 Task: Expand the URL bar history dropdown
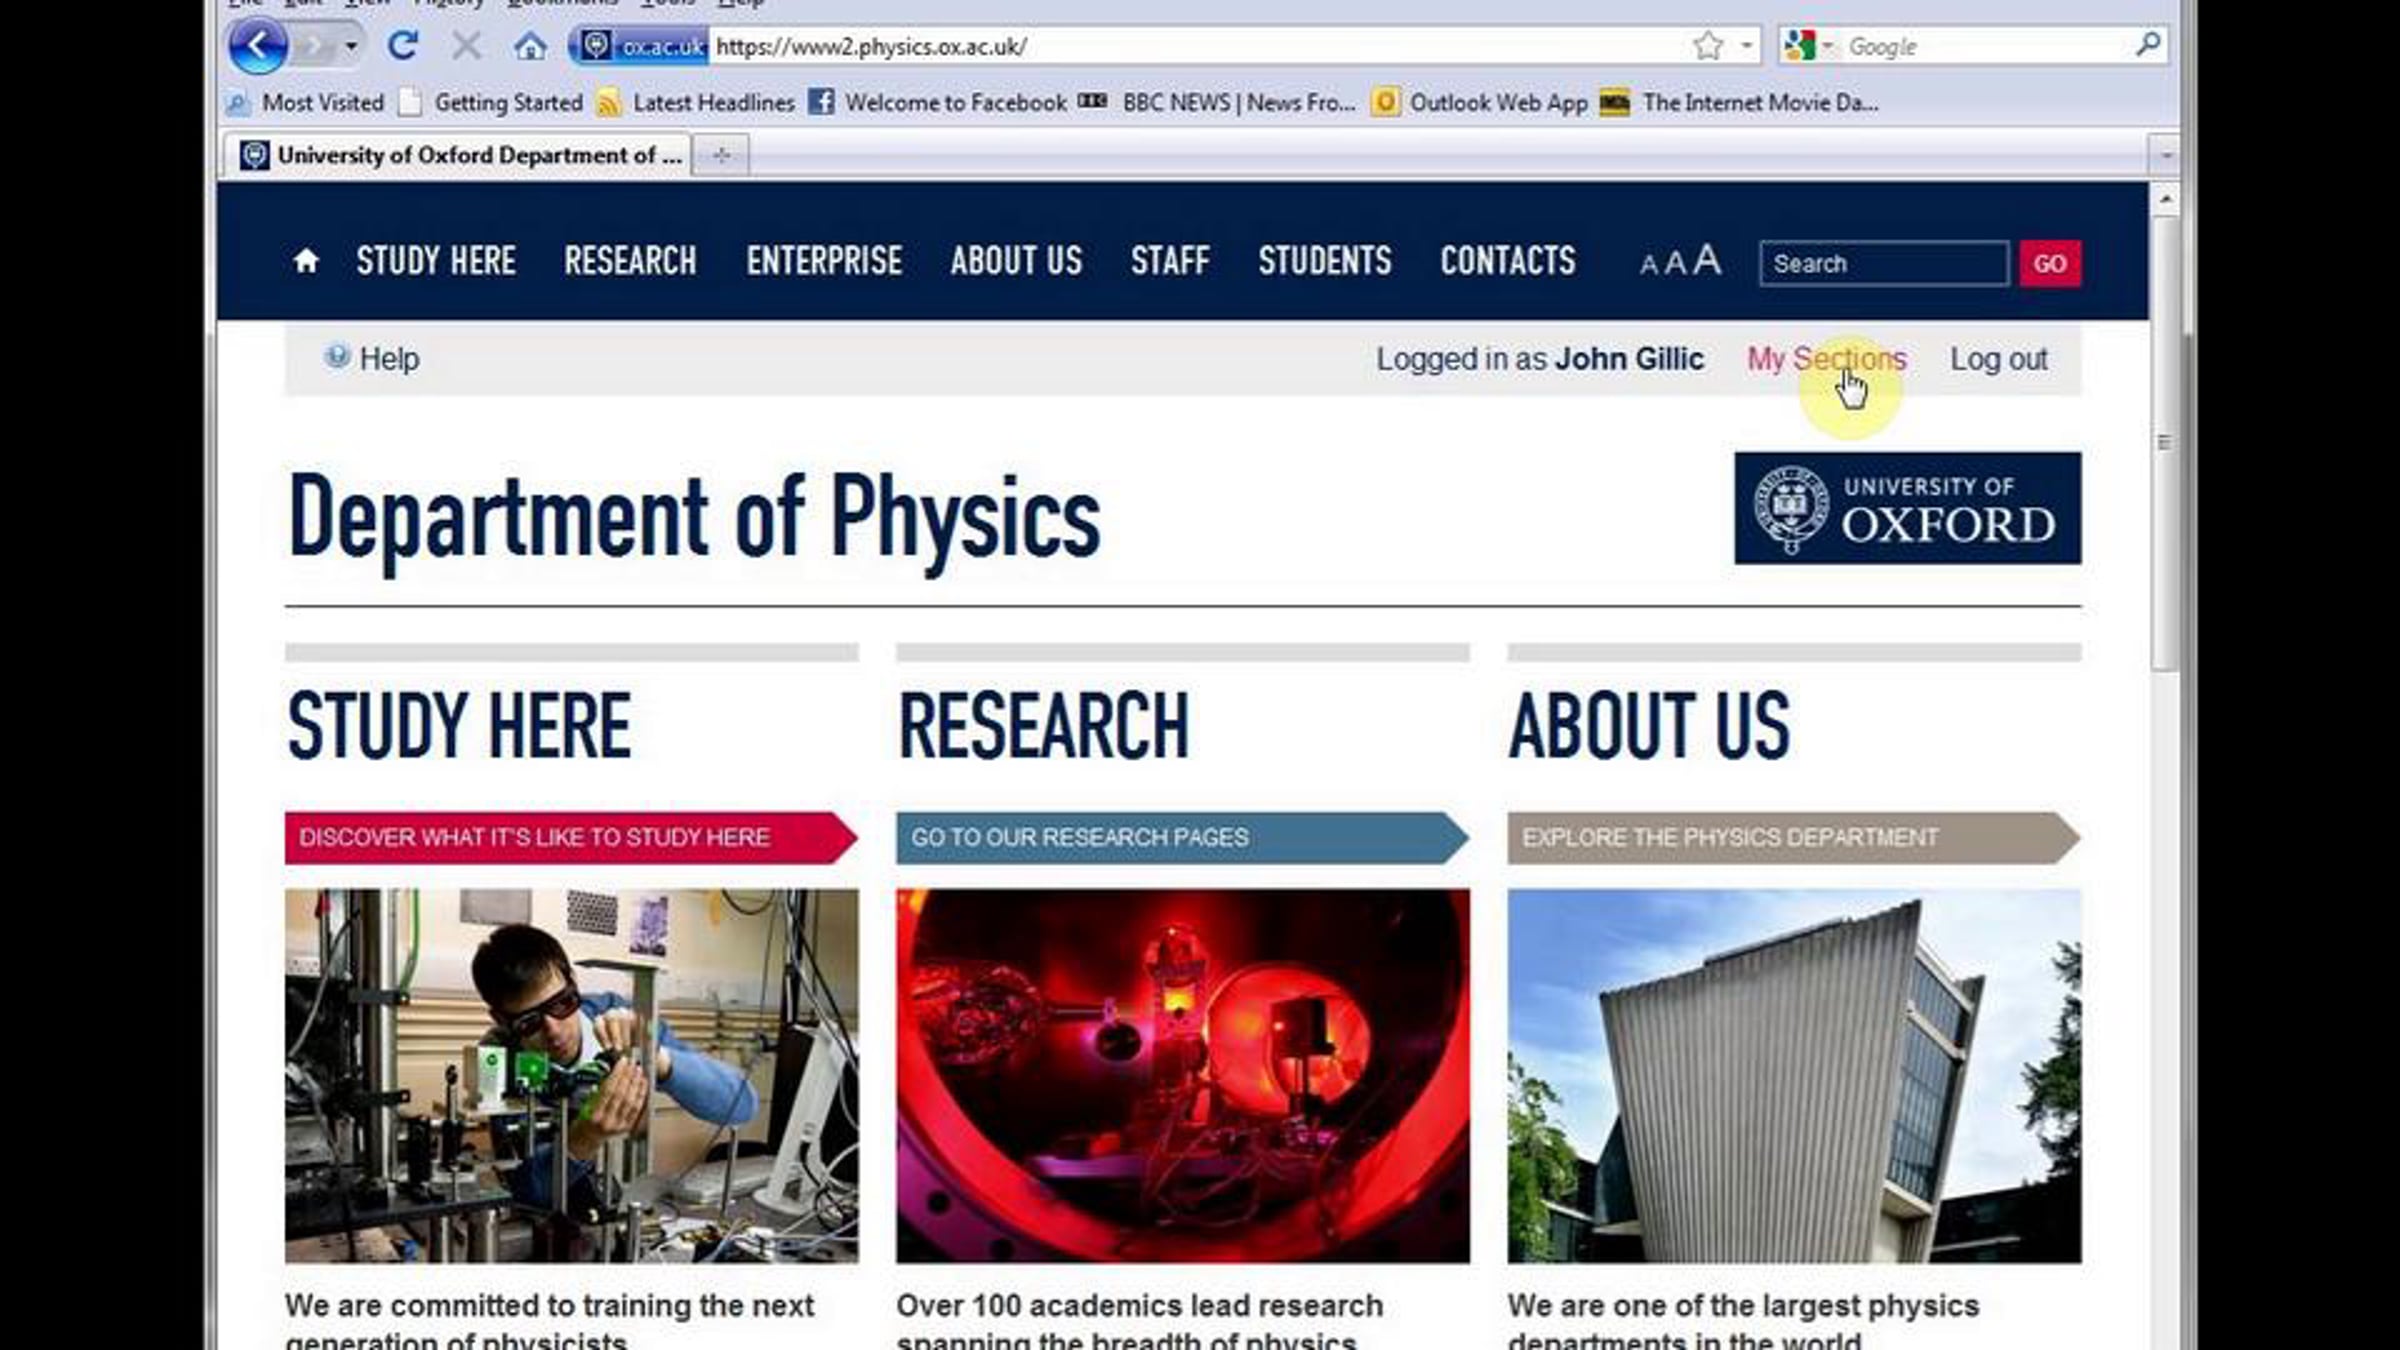(x=1746, y=46)
